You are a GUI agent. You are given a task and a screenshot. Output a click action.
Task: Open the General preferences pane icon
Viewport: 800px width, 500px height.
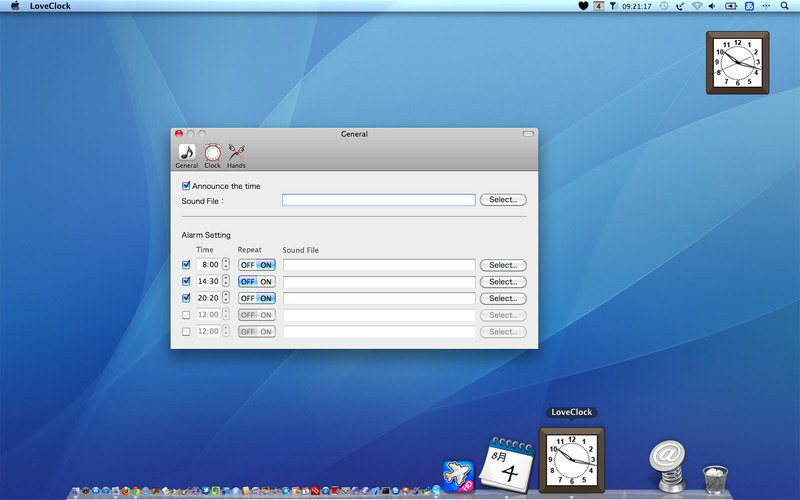pos(187,156)
